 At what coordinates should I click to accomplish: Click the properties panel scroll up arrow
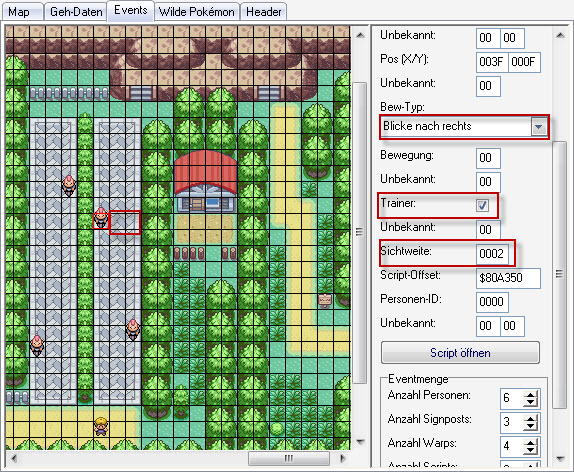coord(560,36)
